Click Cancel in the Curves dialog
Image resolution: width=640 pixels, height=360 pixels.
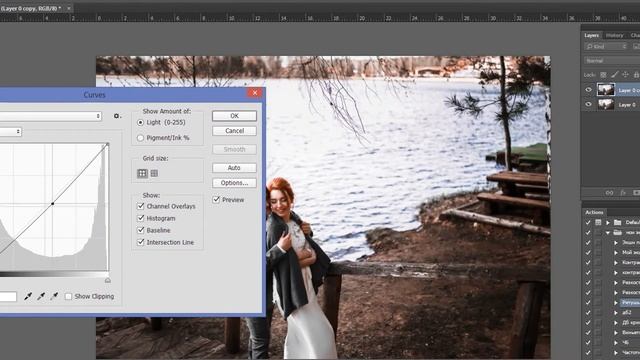[x=234, y=131]
